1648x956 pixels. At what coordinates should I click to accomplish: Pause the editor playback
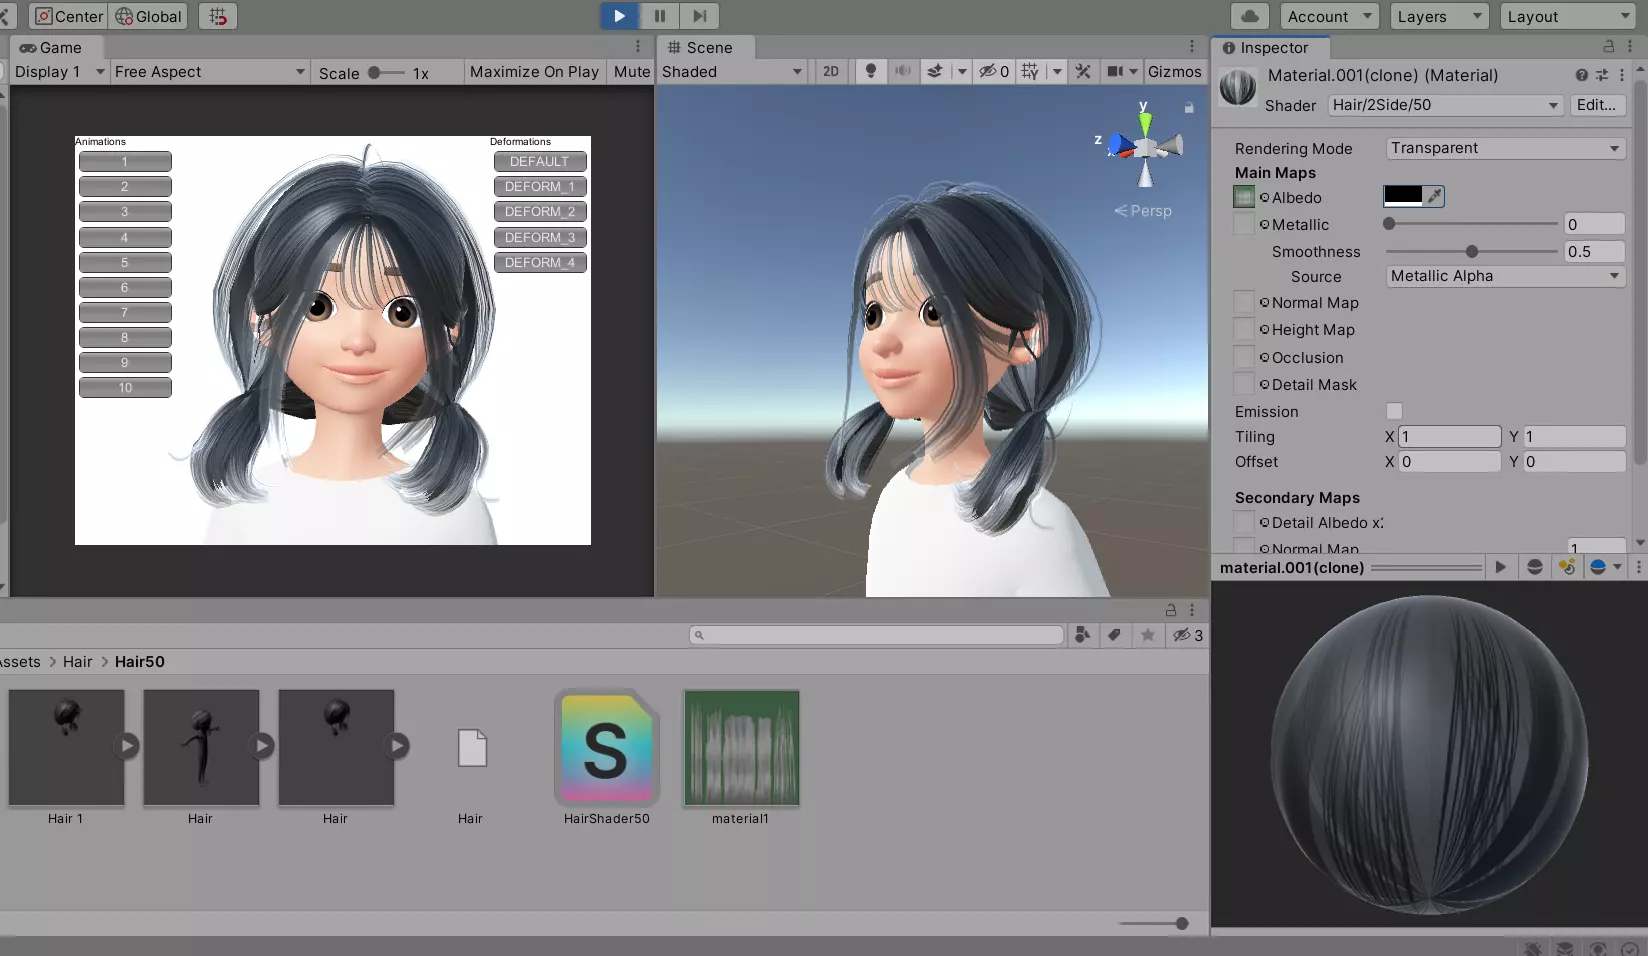pyautogui.click(x=660, y=16)
